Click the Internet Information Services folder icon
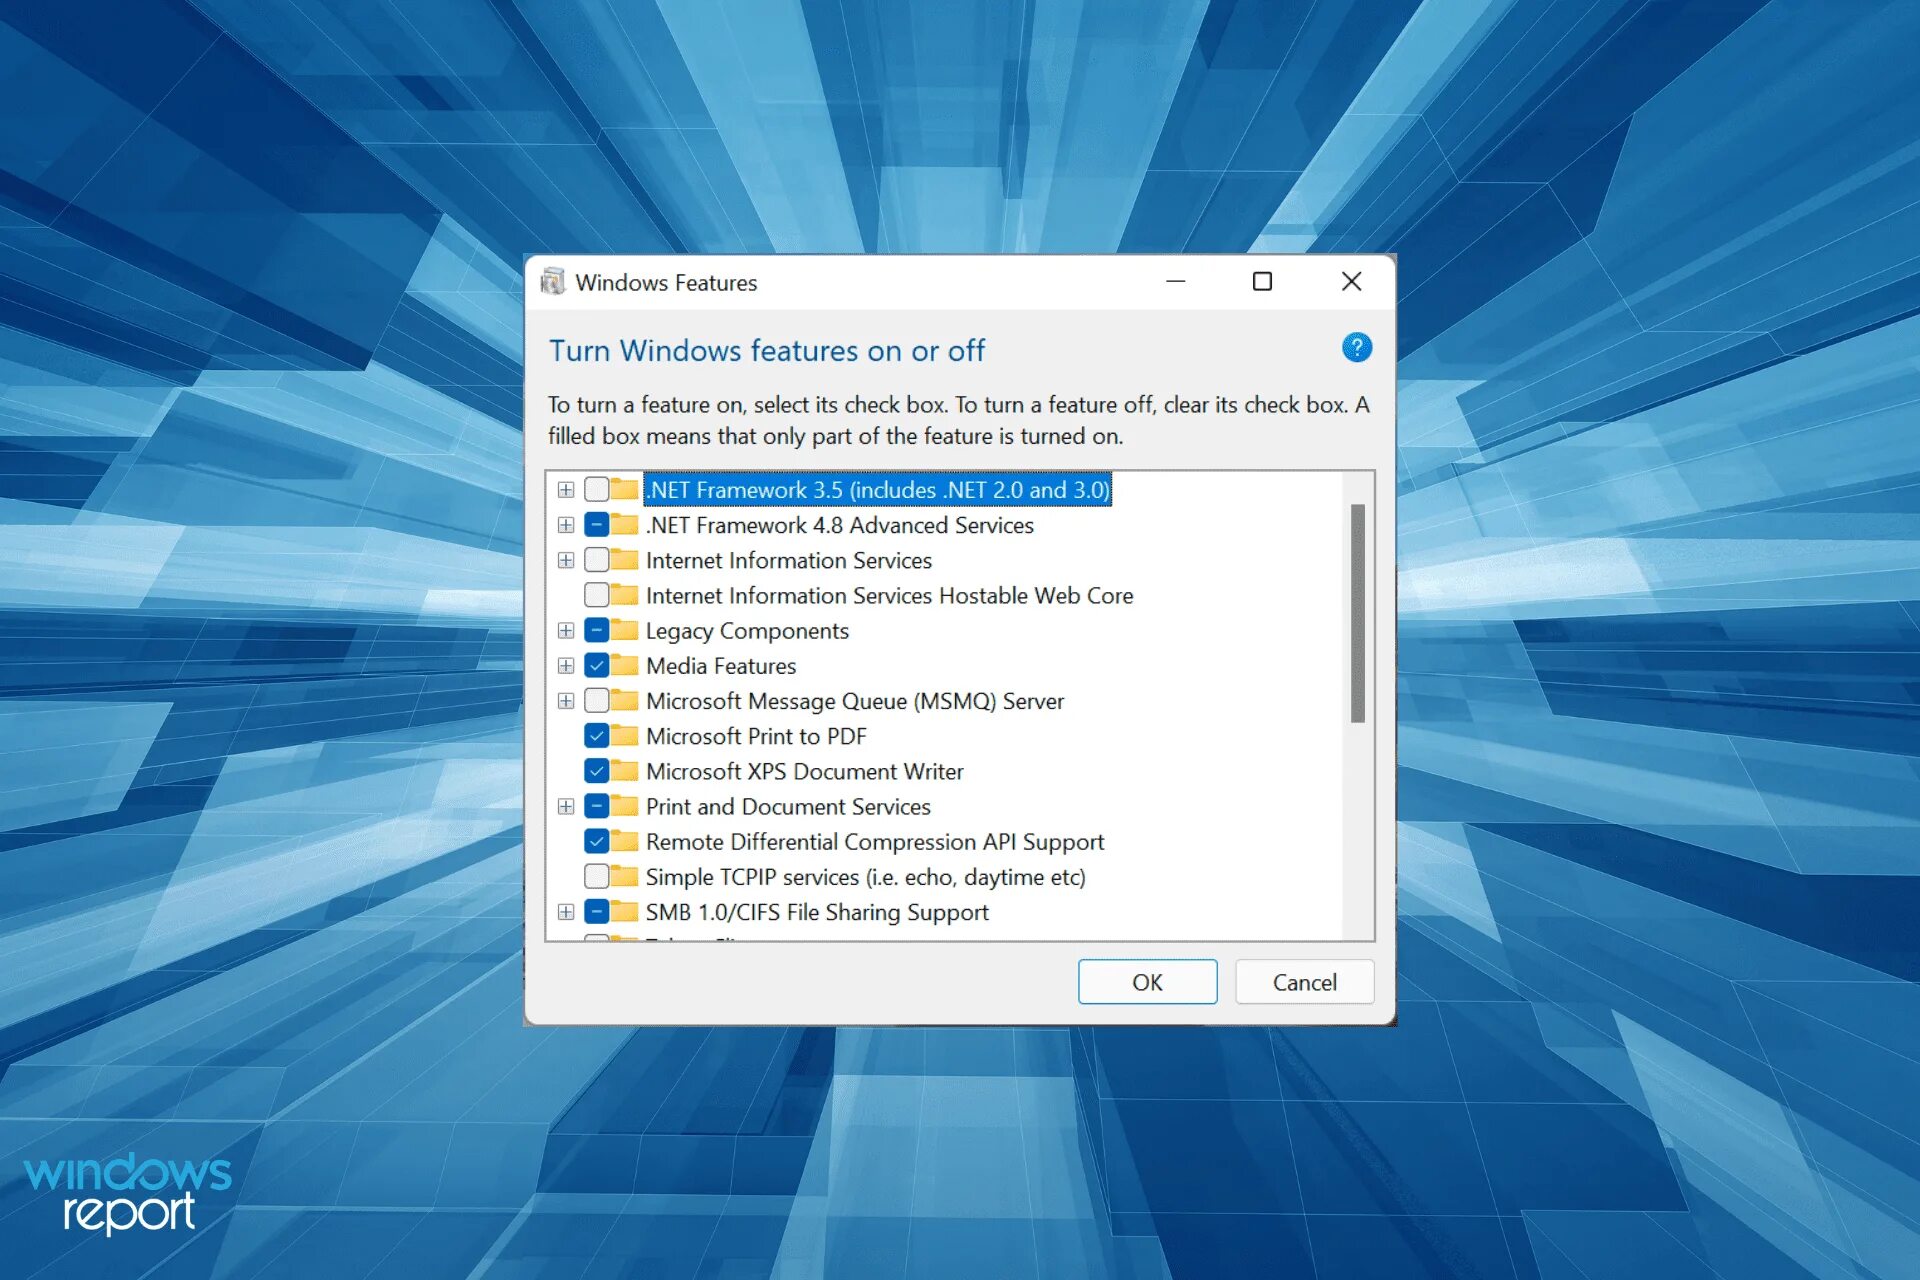The width and height of the screenshot is (1920, 1280). [625, 560]
